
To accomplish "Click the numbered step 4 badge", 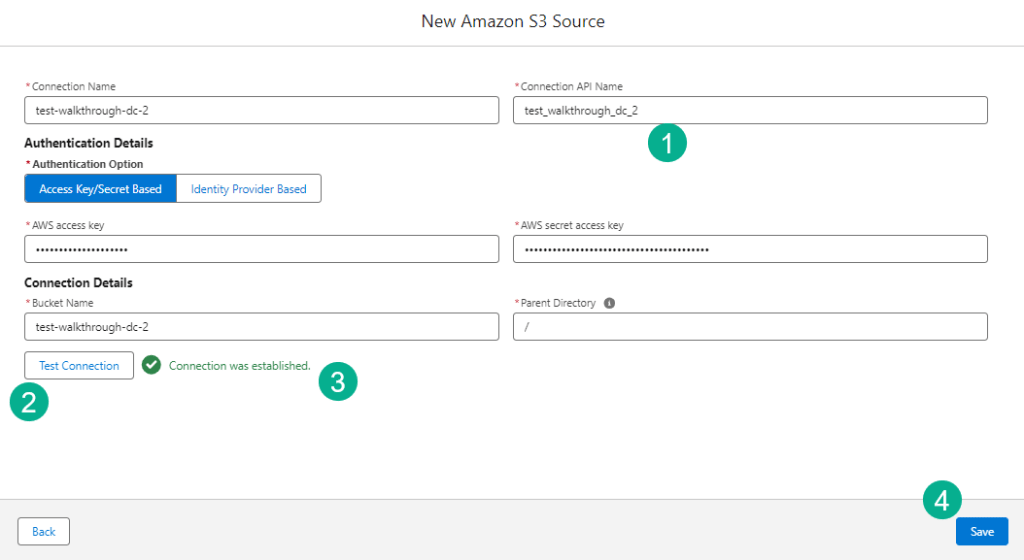I will click(x=941, y=500).
